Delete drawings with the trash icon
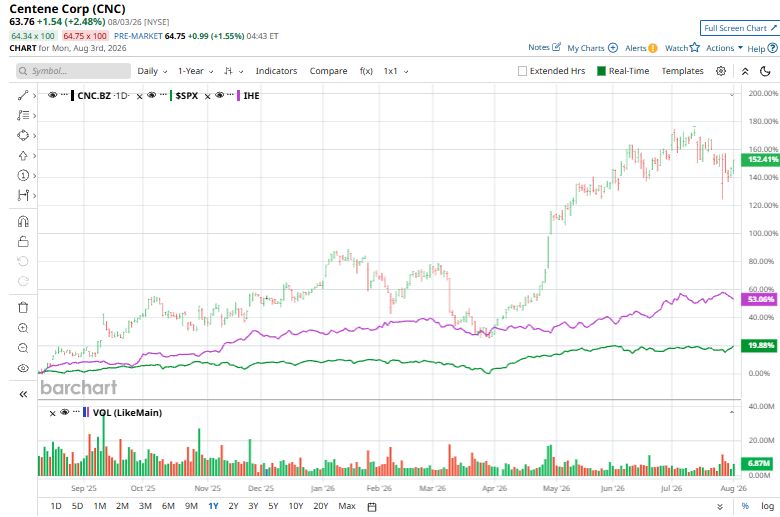The height and width of the screenshot is (517, 780). click(23, 308)
